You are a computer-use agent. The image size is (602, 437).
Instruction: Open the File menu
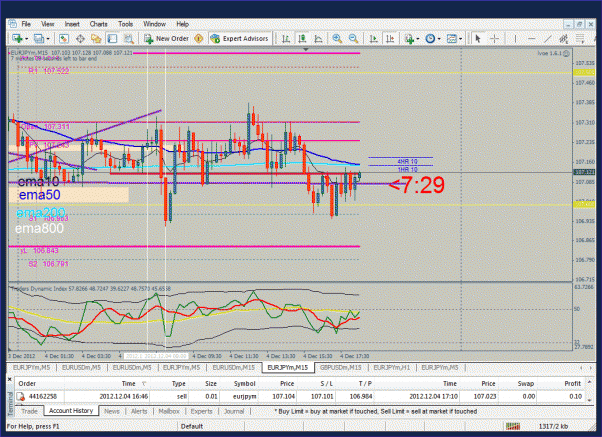coord(26,24)
